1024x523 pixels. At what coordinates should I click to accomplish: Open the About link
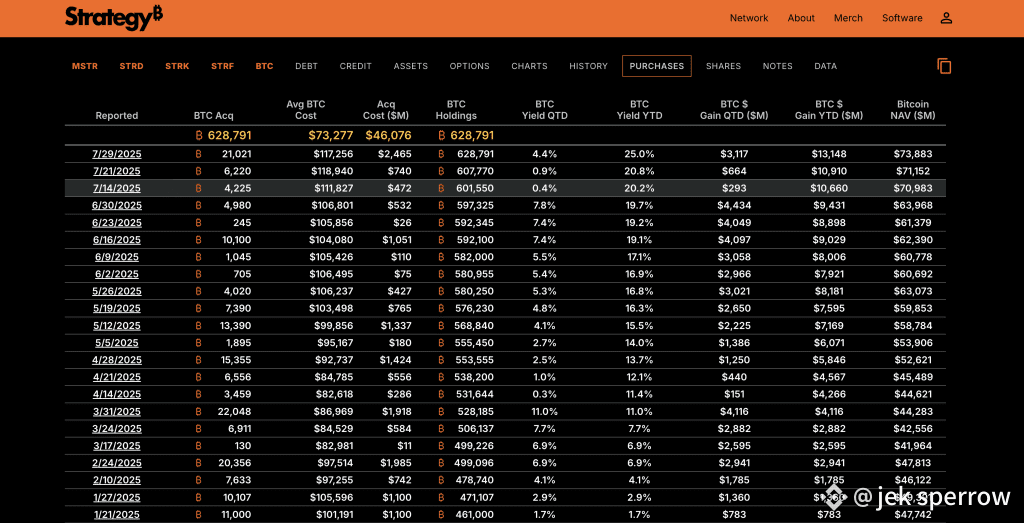pyautogui.click(x=801, y=18)
